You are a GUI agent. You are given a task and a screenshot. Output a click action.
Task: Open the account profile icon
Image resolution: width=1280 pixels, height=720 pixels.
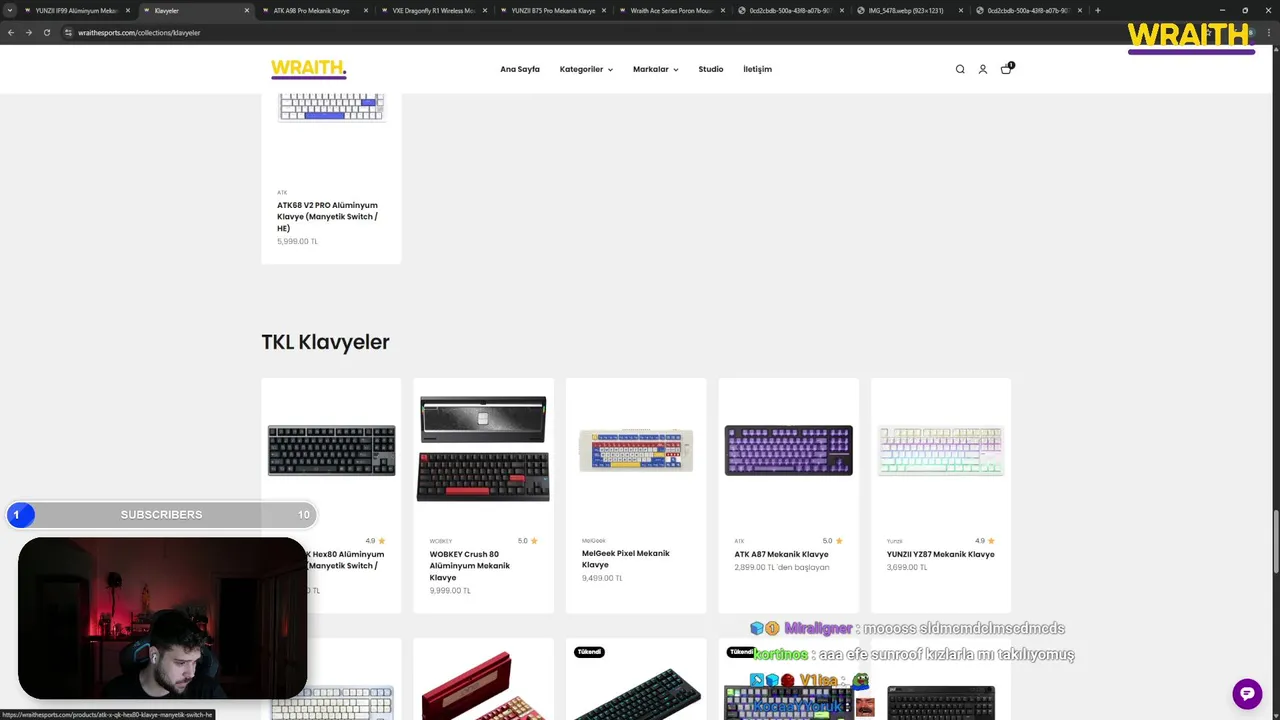983,69
